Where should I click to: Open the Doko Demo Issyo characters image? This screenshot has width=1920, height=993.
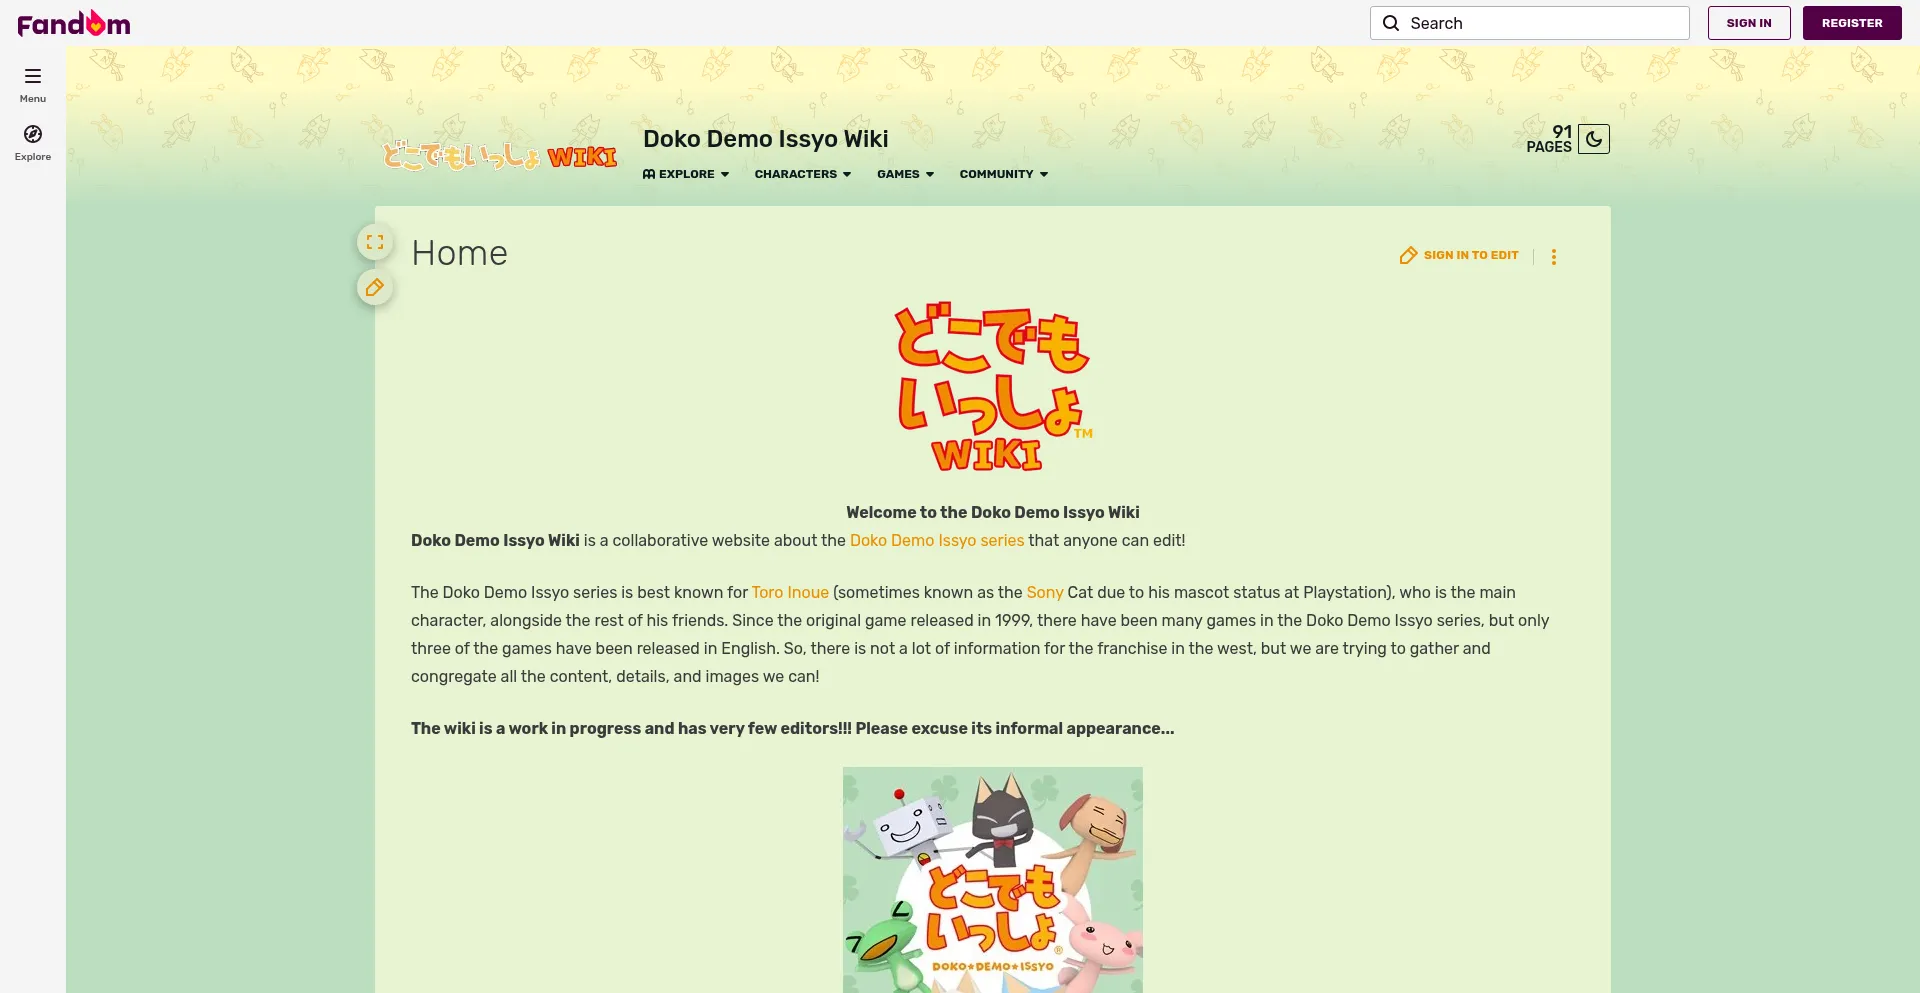point(993,880)
